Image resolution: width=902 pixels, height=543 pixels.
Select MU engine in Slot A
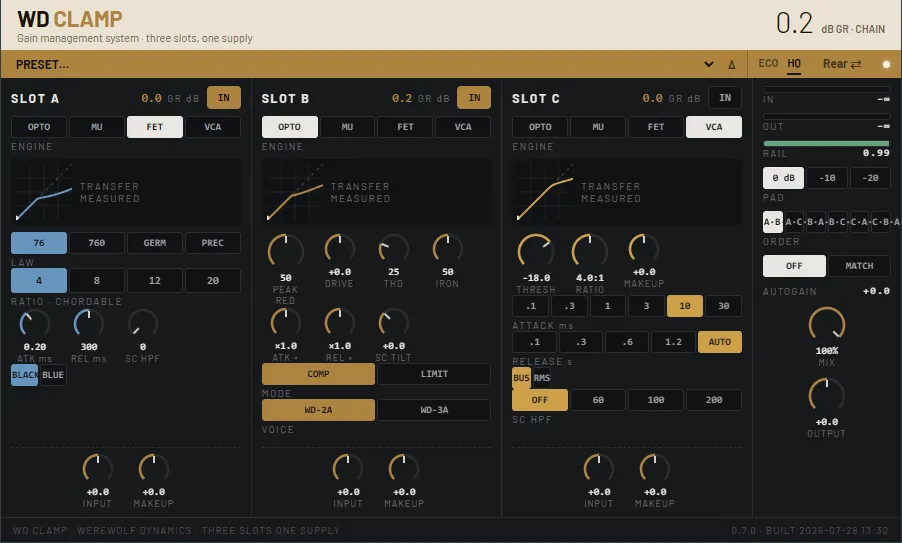point(97,127)
